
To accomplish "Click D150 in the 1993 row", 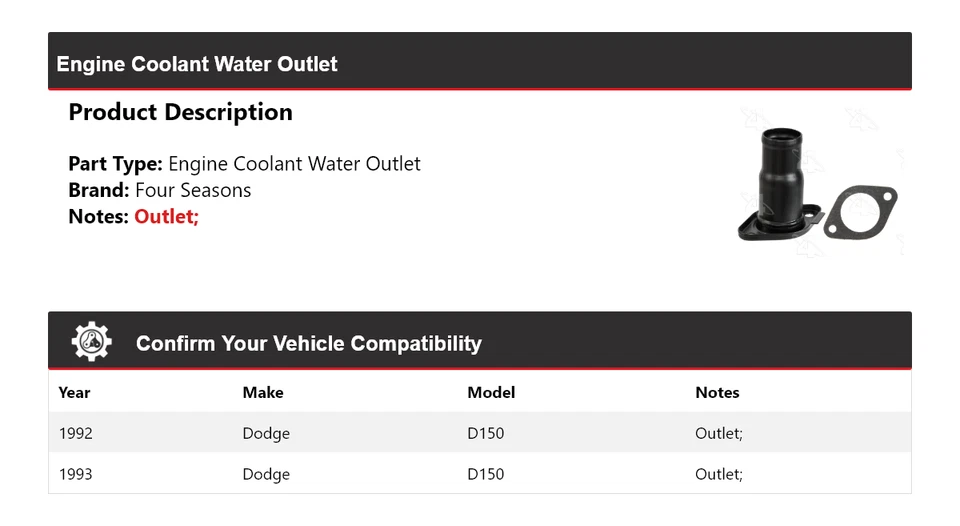I will click(486, 474).
